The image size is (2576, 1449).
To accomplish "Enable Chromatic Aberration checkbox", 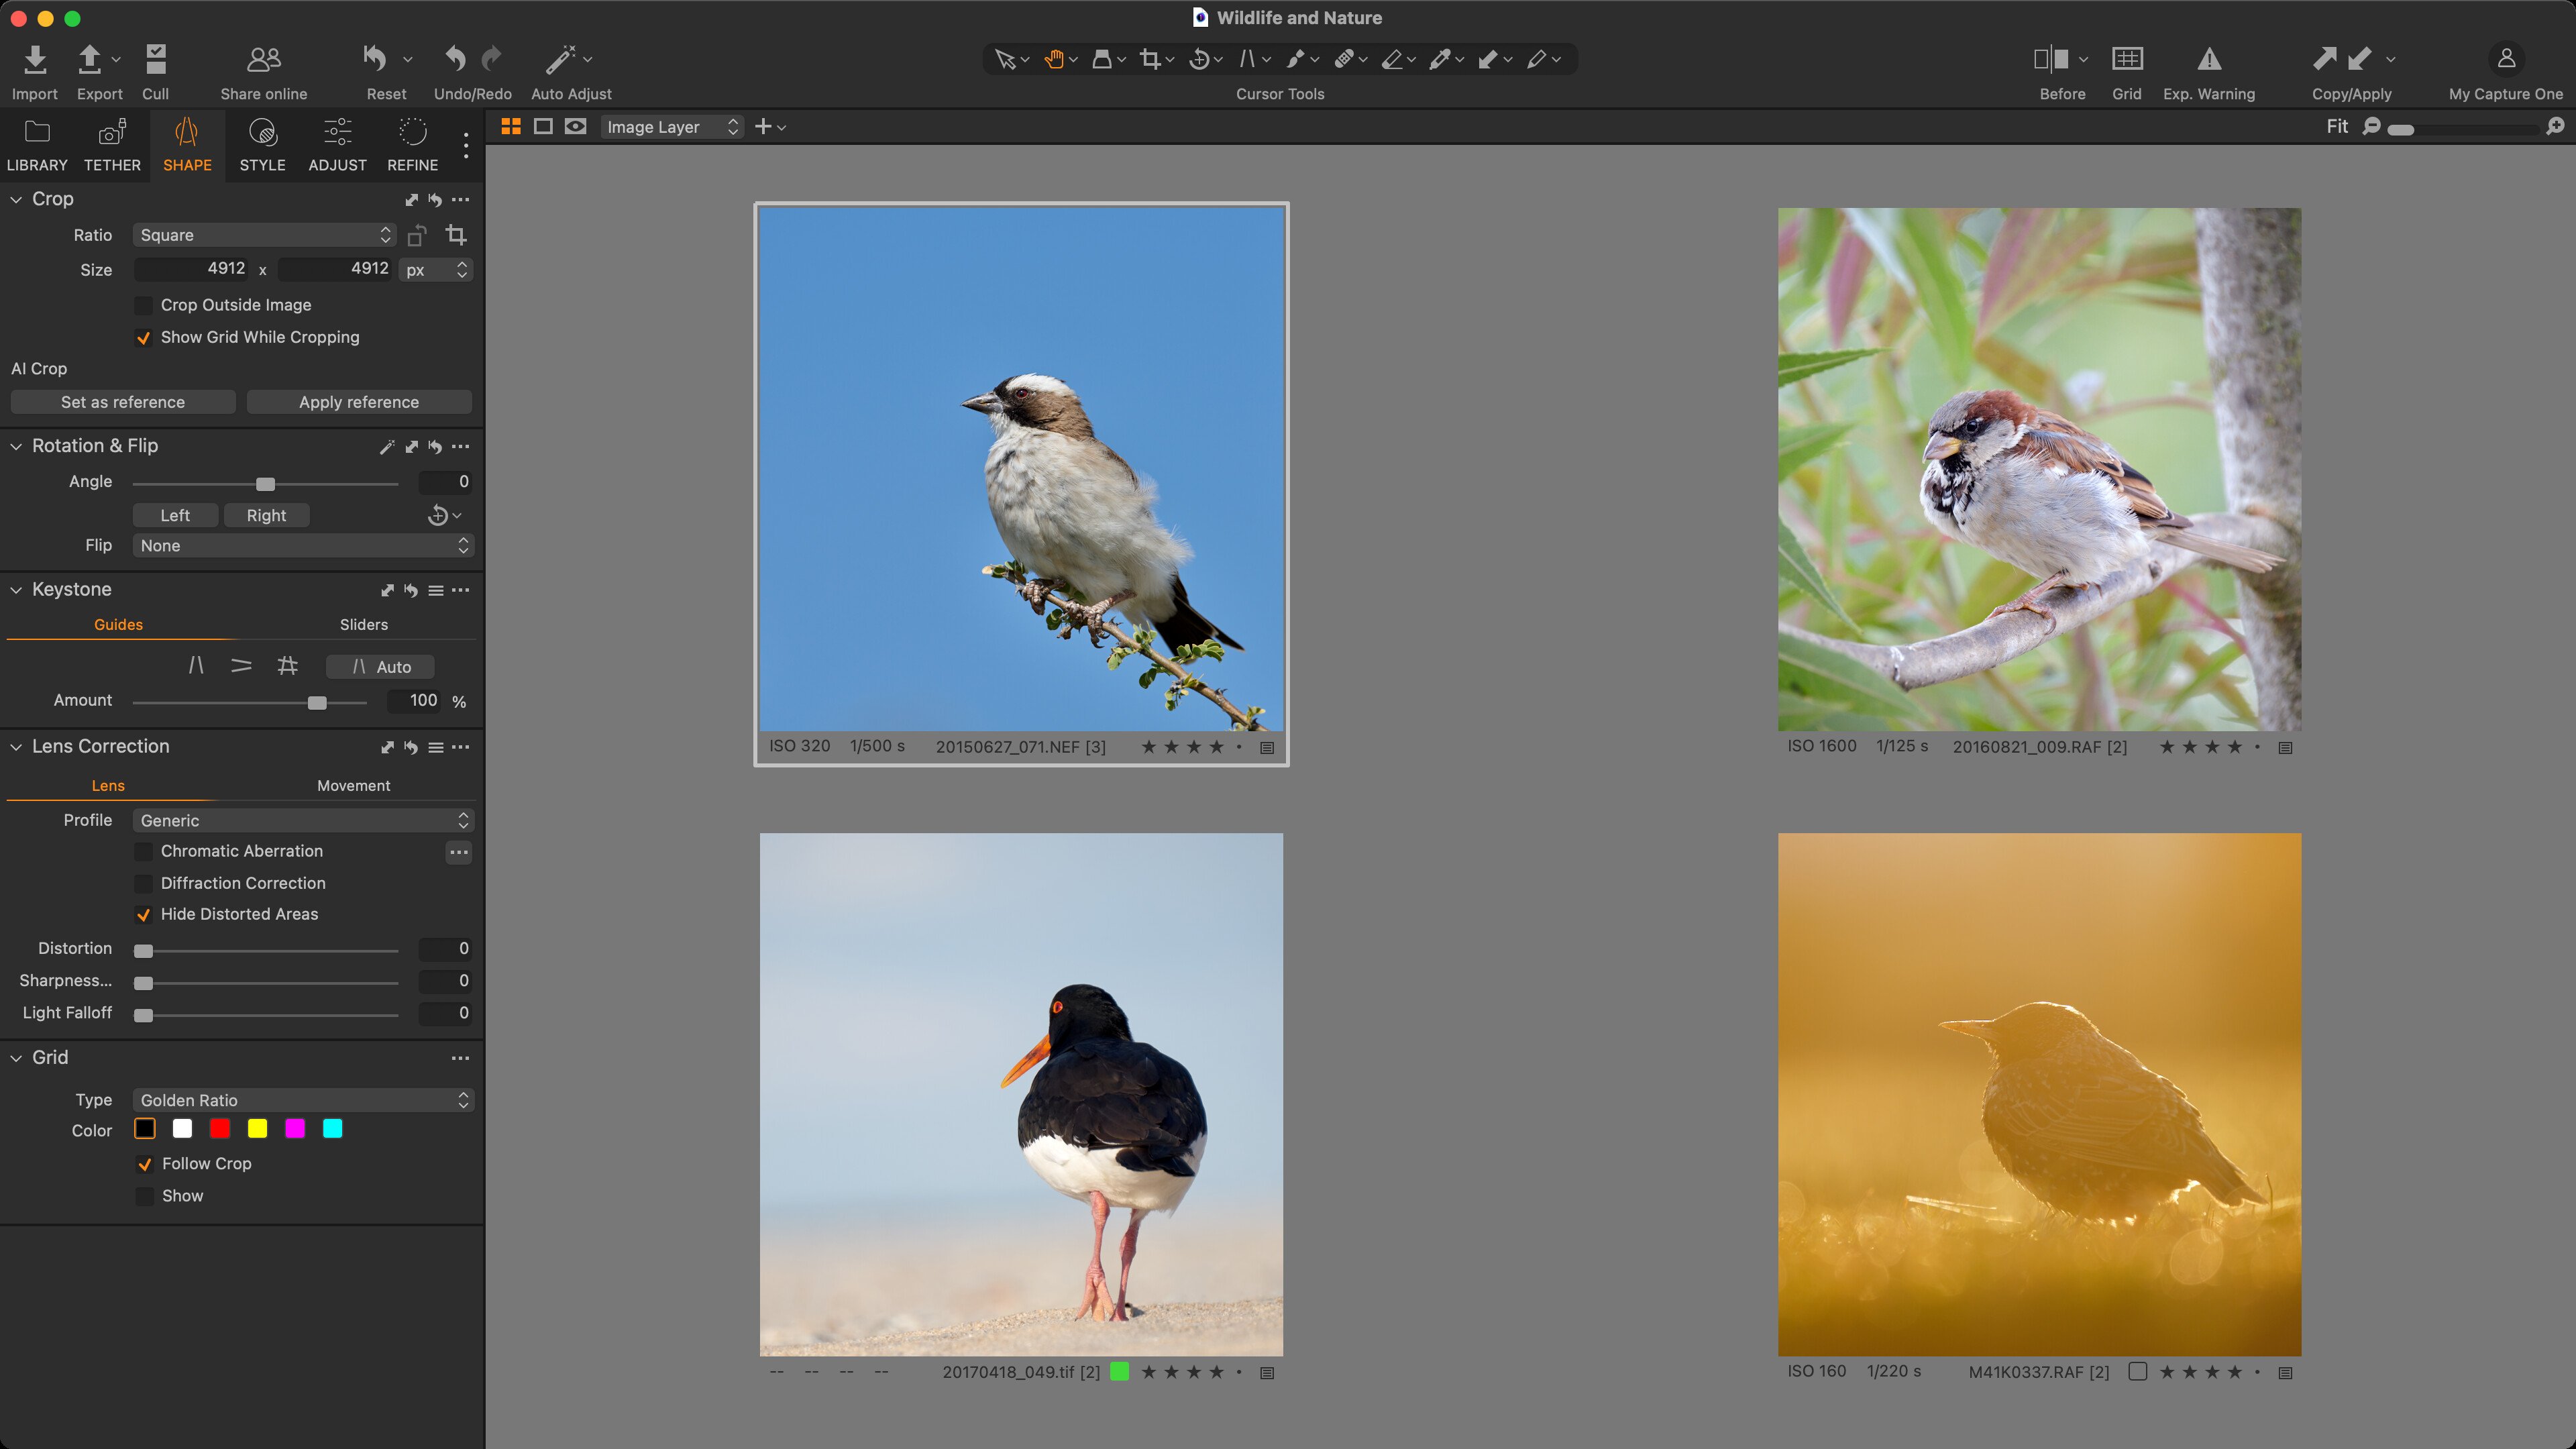I will coord(144,851).
